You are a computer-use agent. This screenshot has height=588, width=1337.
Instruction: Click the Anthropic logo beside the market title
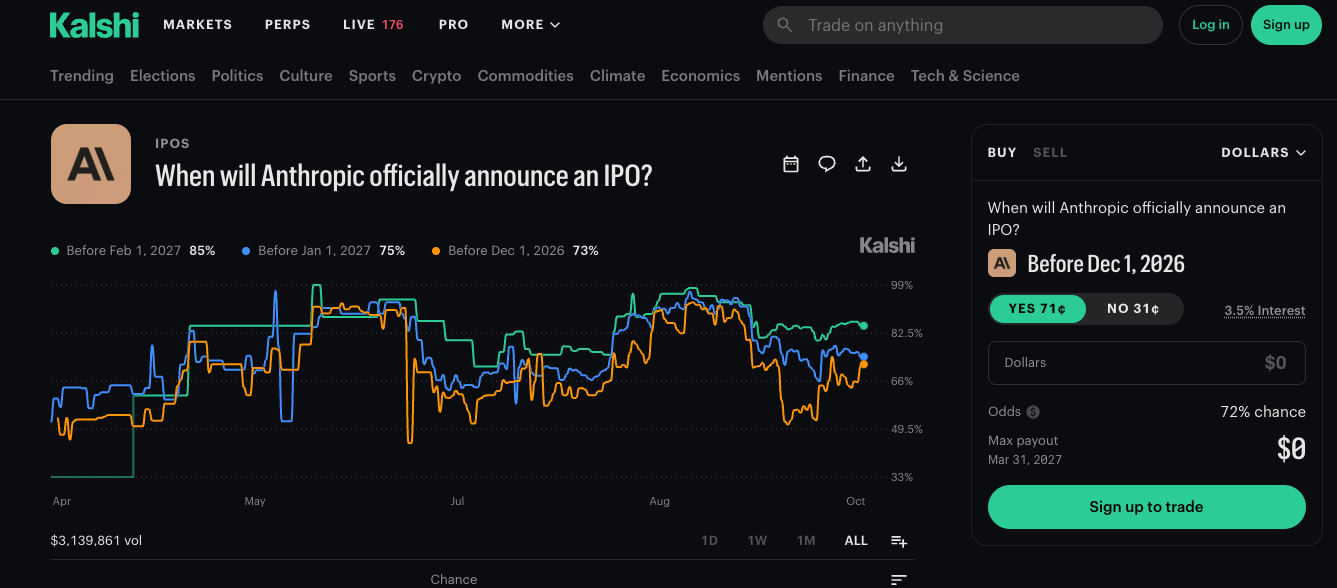click(x=91, y=164)
